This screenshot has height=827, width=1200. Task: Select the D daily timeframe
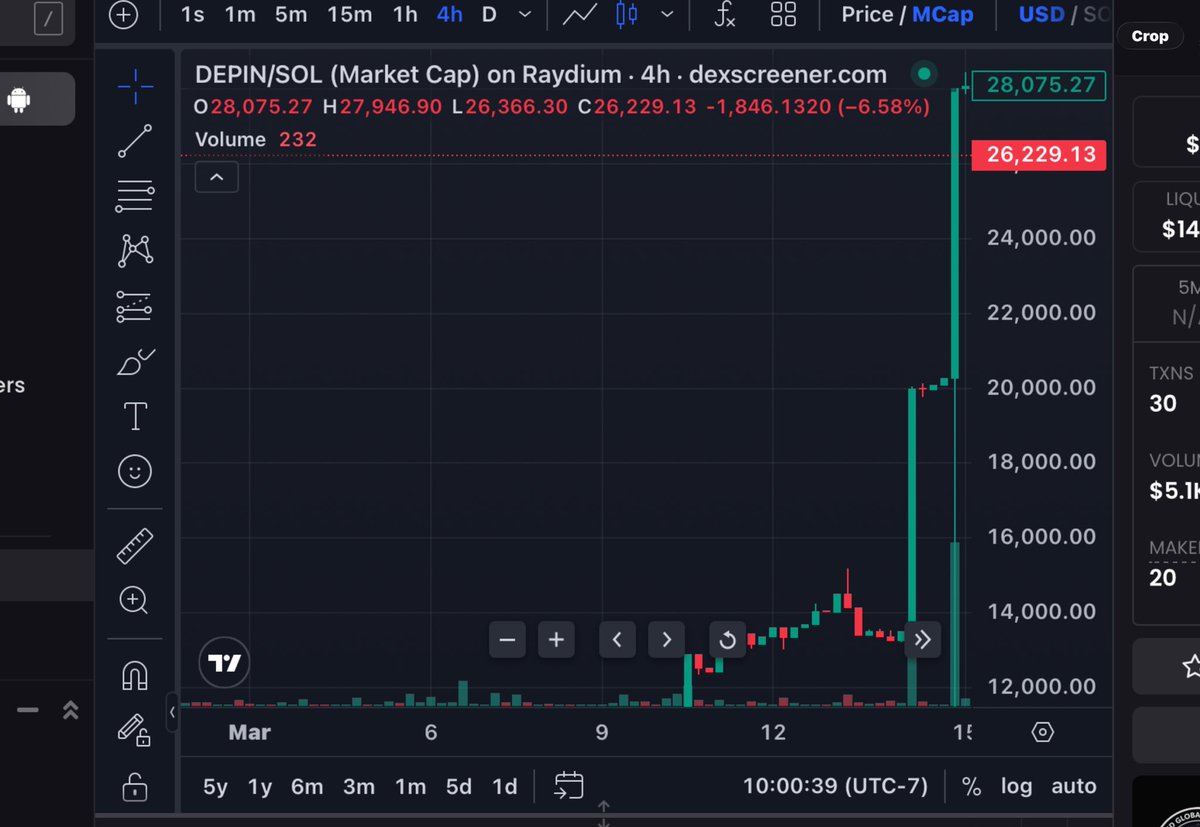click(489, 14)
